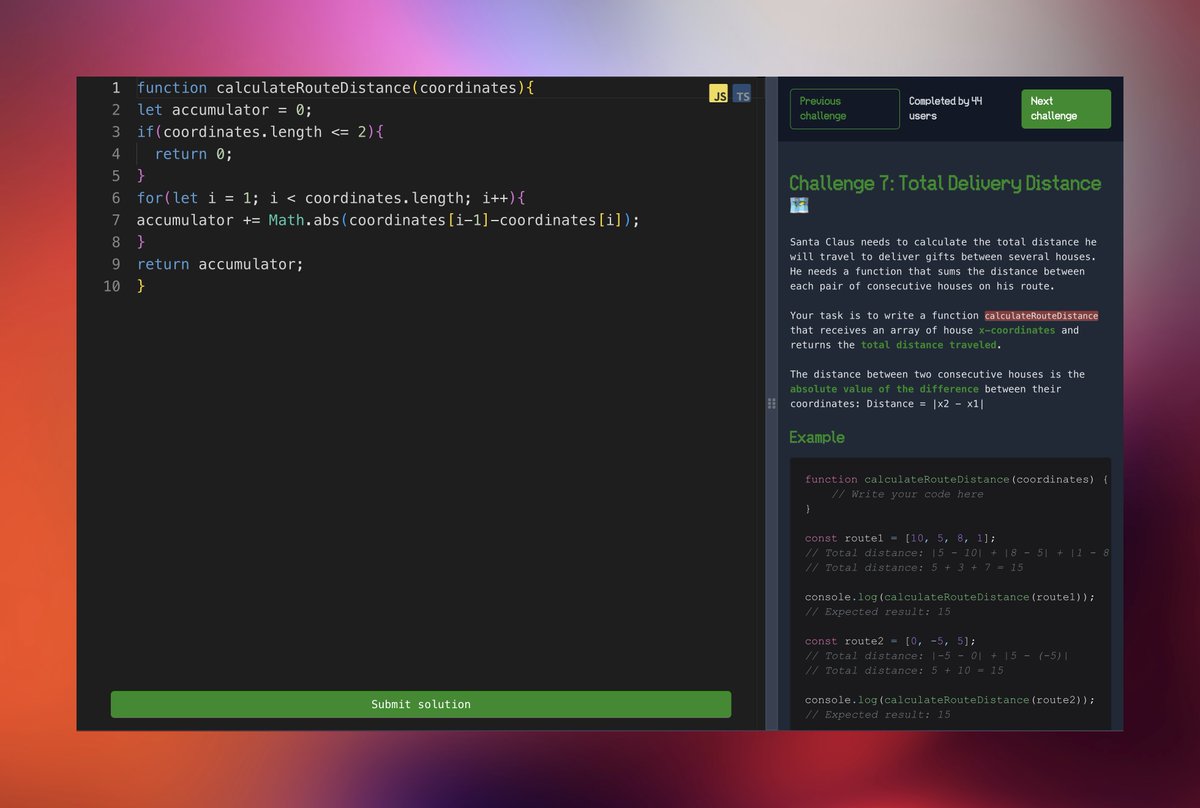Screen dimensions: 1200x808
Task: Click green 'total distance traveled' text
Action: [x=929, y=345]
